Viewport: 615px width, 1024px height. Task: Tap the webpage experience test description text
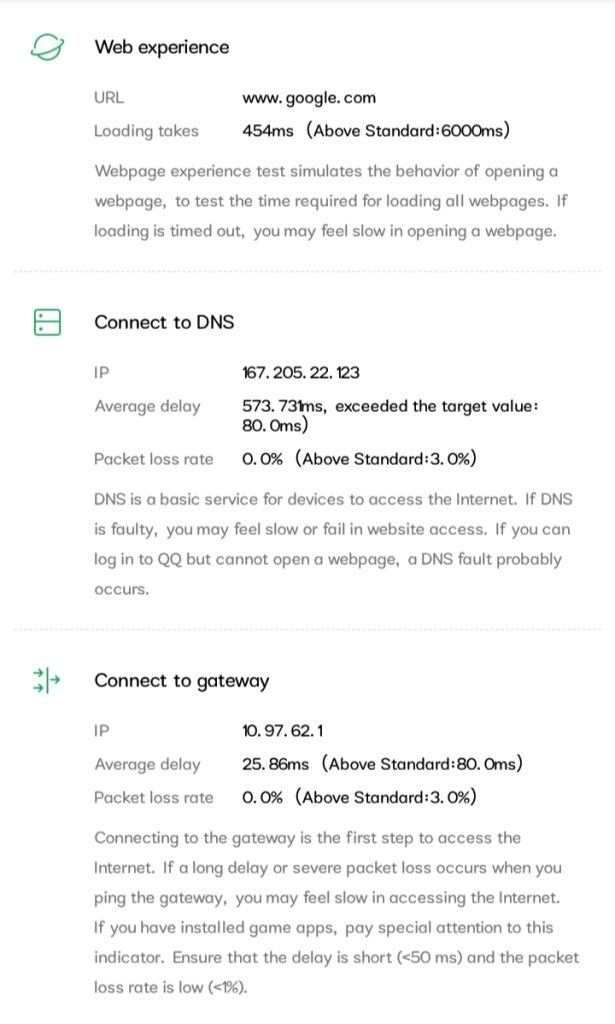330,200
